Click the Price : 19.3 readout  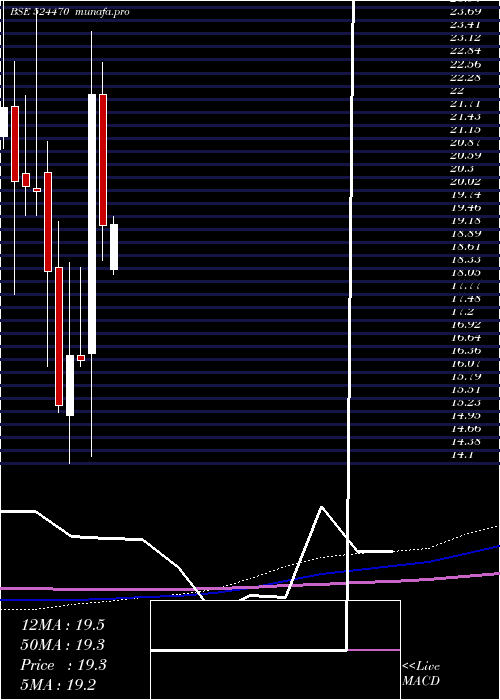(63, 665)
